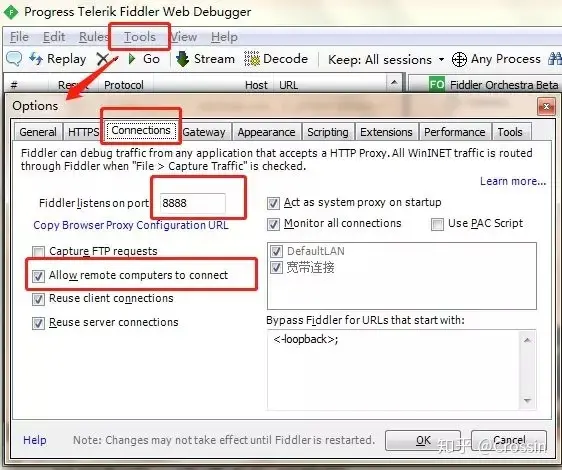
Task: Click the port field showing 8888
Action: [192, 203]
